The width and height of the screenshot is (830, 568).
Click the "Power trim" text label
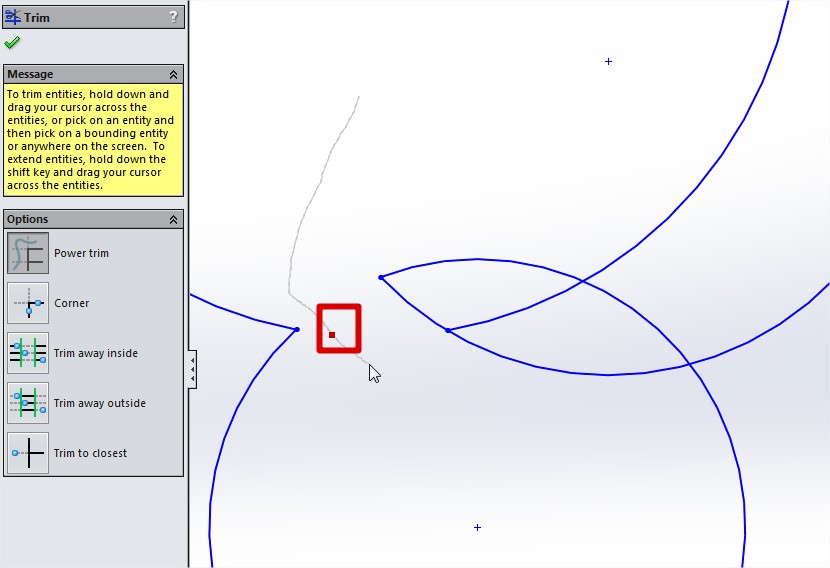(x=81, y=253)
